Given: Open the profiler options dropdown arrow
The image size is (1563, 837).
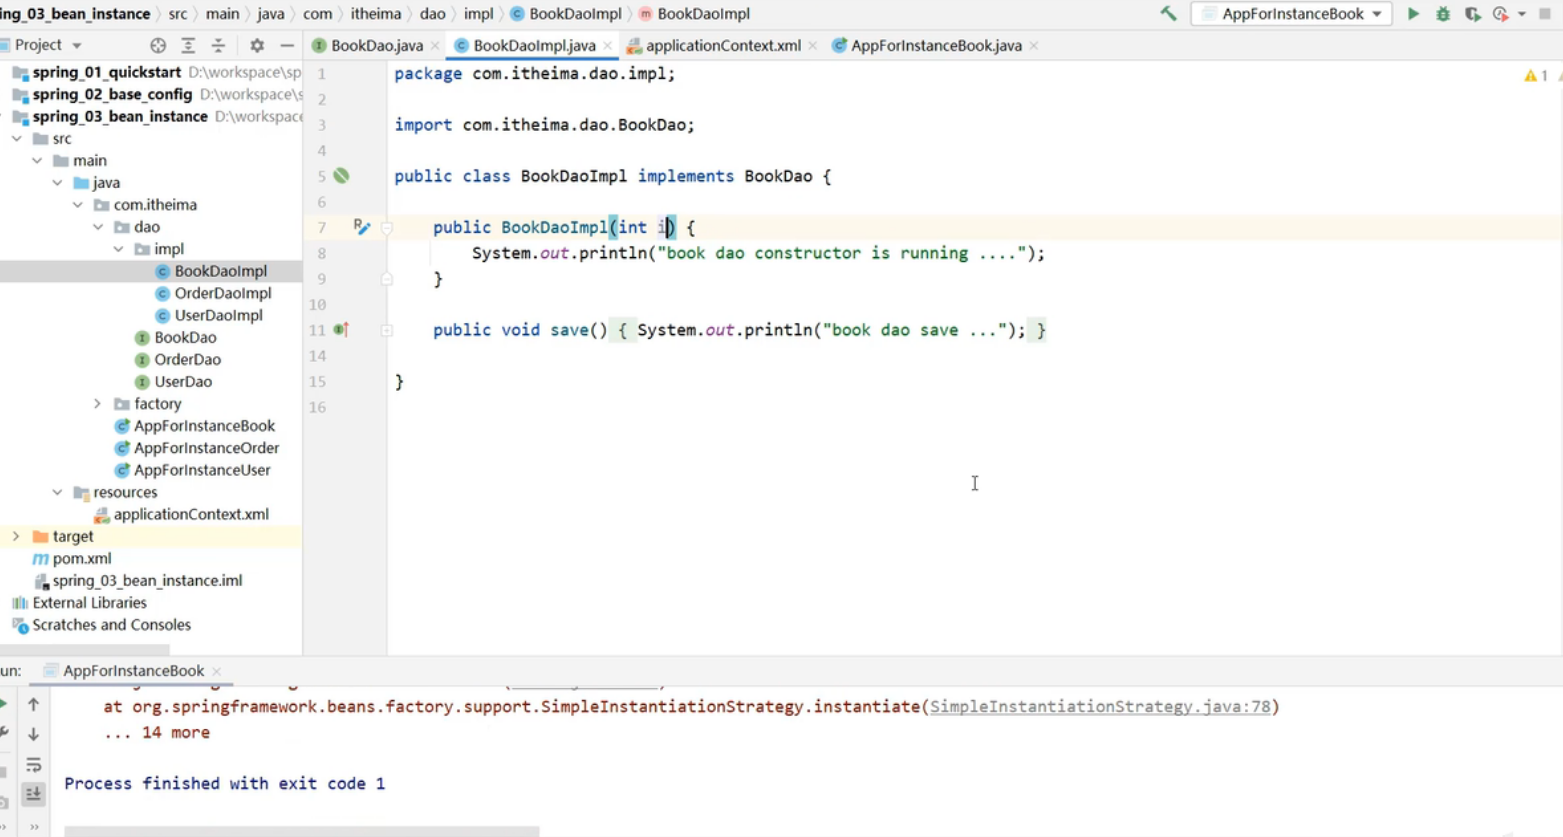Looking at the screenshot, I should pos(1522,14).
